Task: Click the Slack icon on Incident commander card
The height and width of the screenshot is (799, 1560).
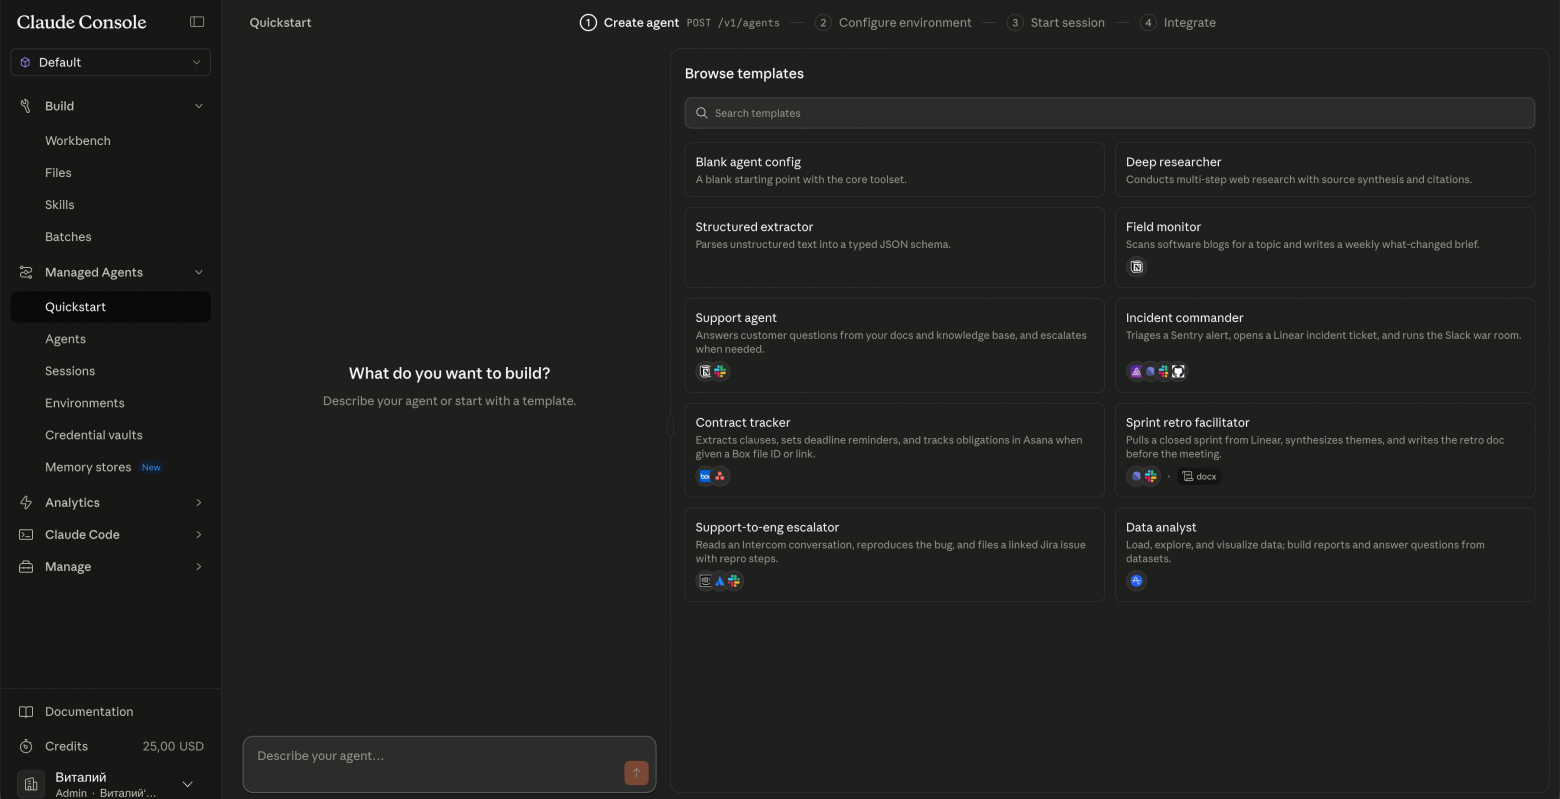Action: (1164, 371)
